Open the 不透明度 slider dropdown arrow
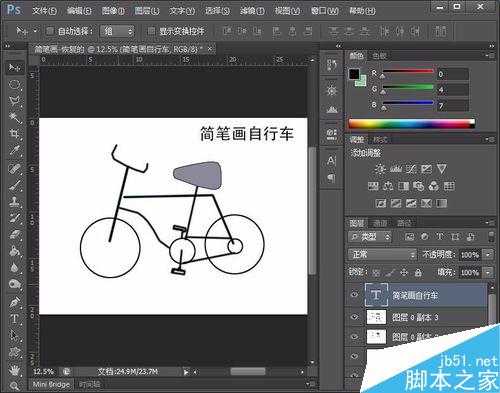 coord(488,255)
